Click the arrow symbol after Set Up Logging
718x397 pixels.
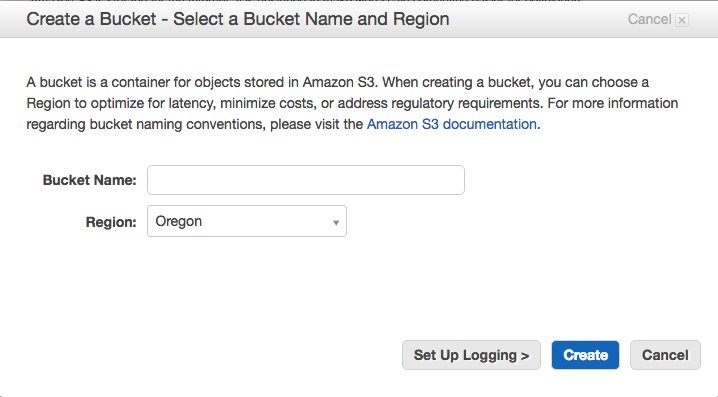pyautogui.click(x=525, y=356)
